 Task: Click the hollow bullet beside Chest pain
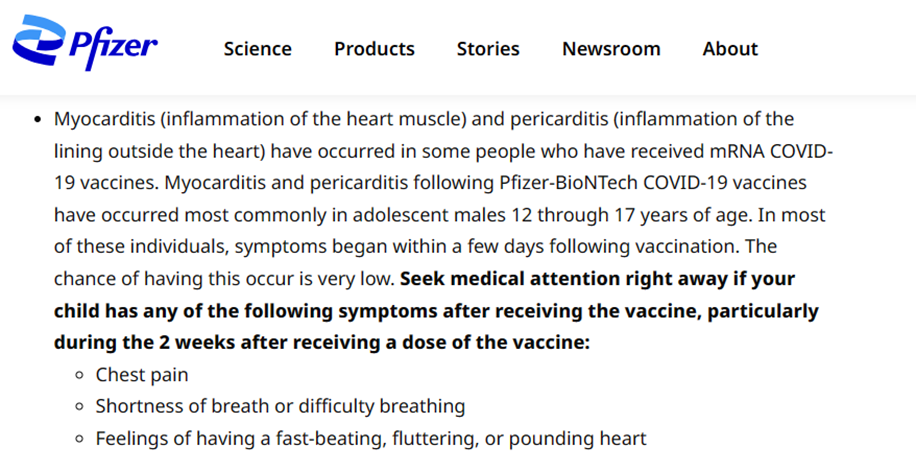pyautogui.click(x=78, y=376)
